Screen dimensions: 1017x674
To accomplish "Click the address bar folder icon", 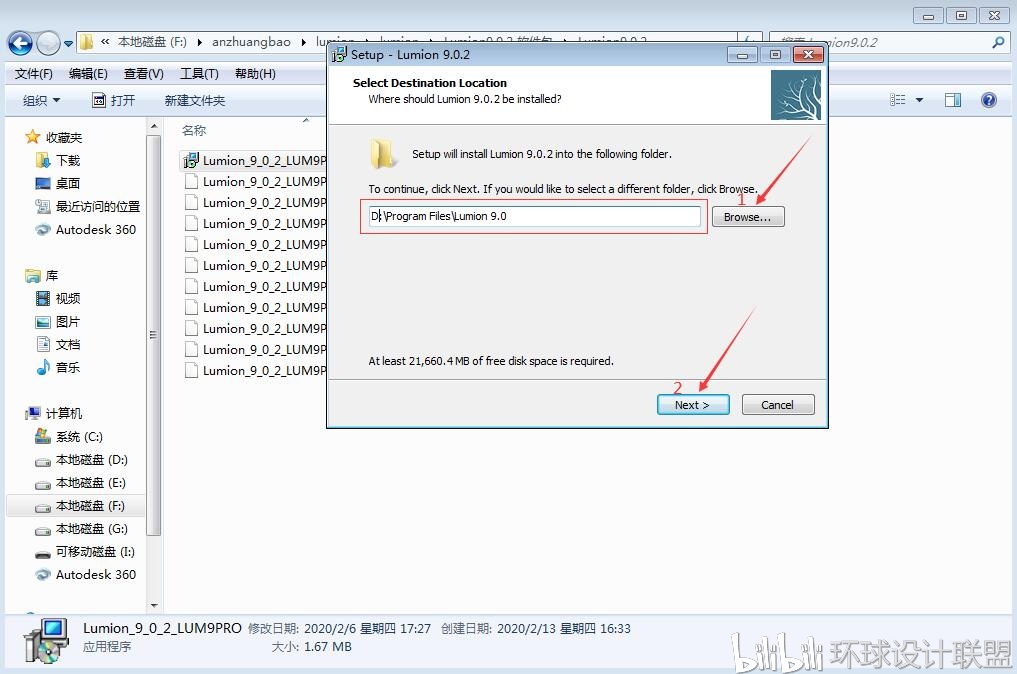I will (86, 42).
